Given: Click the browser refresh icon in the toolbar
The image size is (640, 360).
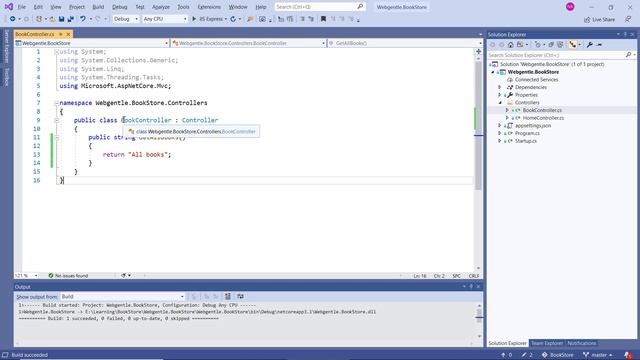Looking at the screenshot, I should pos(233,19).
